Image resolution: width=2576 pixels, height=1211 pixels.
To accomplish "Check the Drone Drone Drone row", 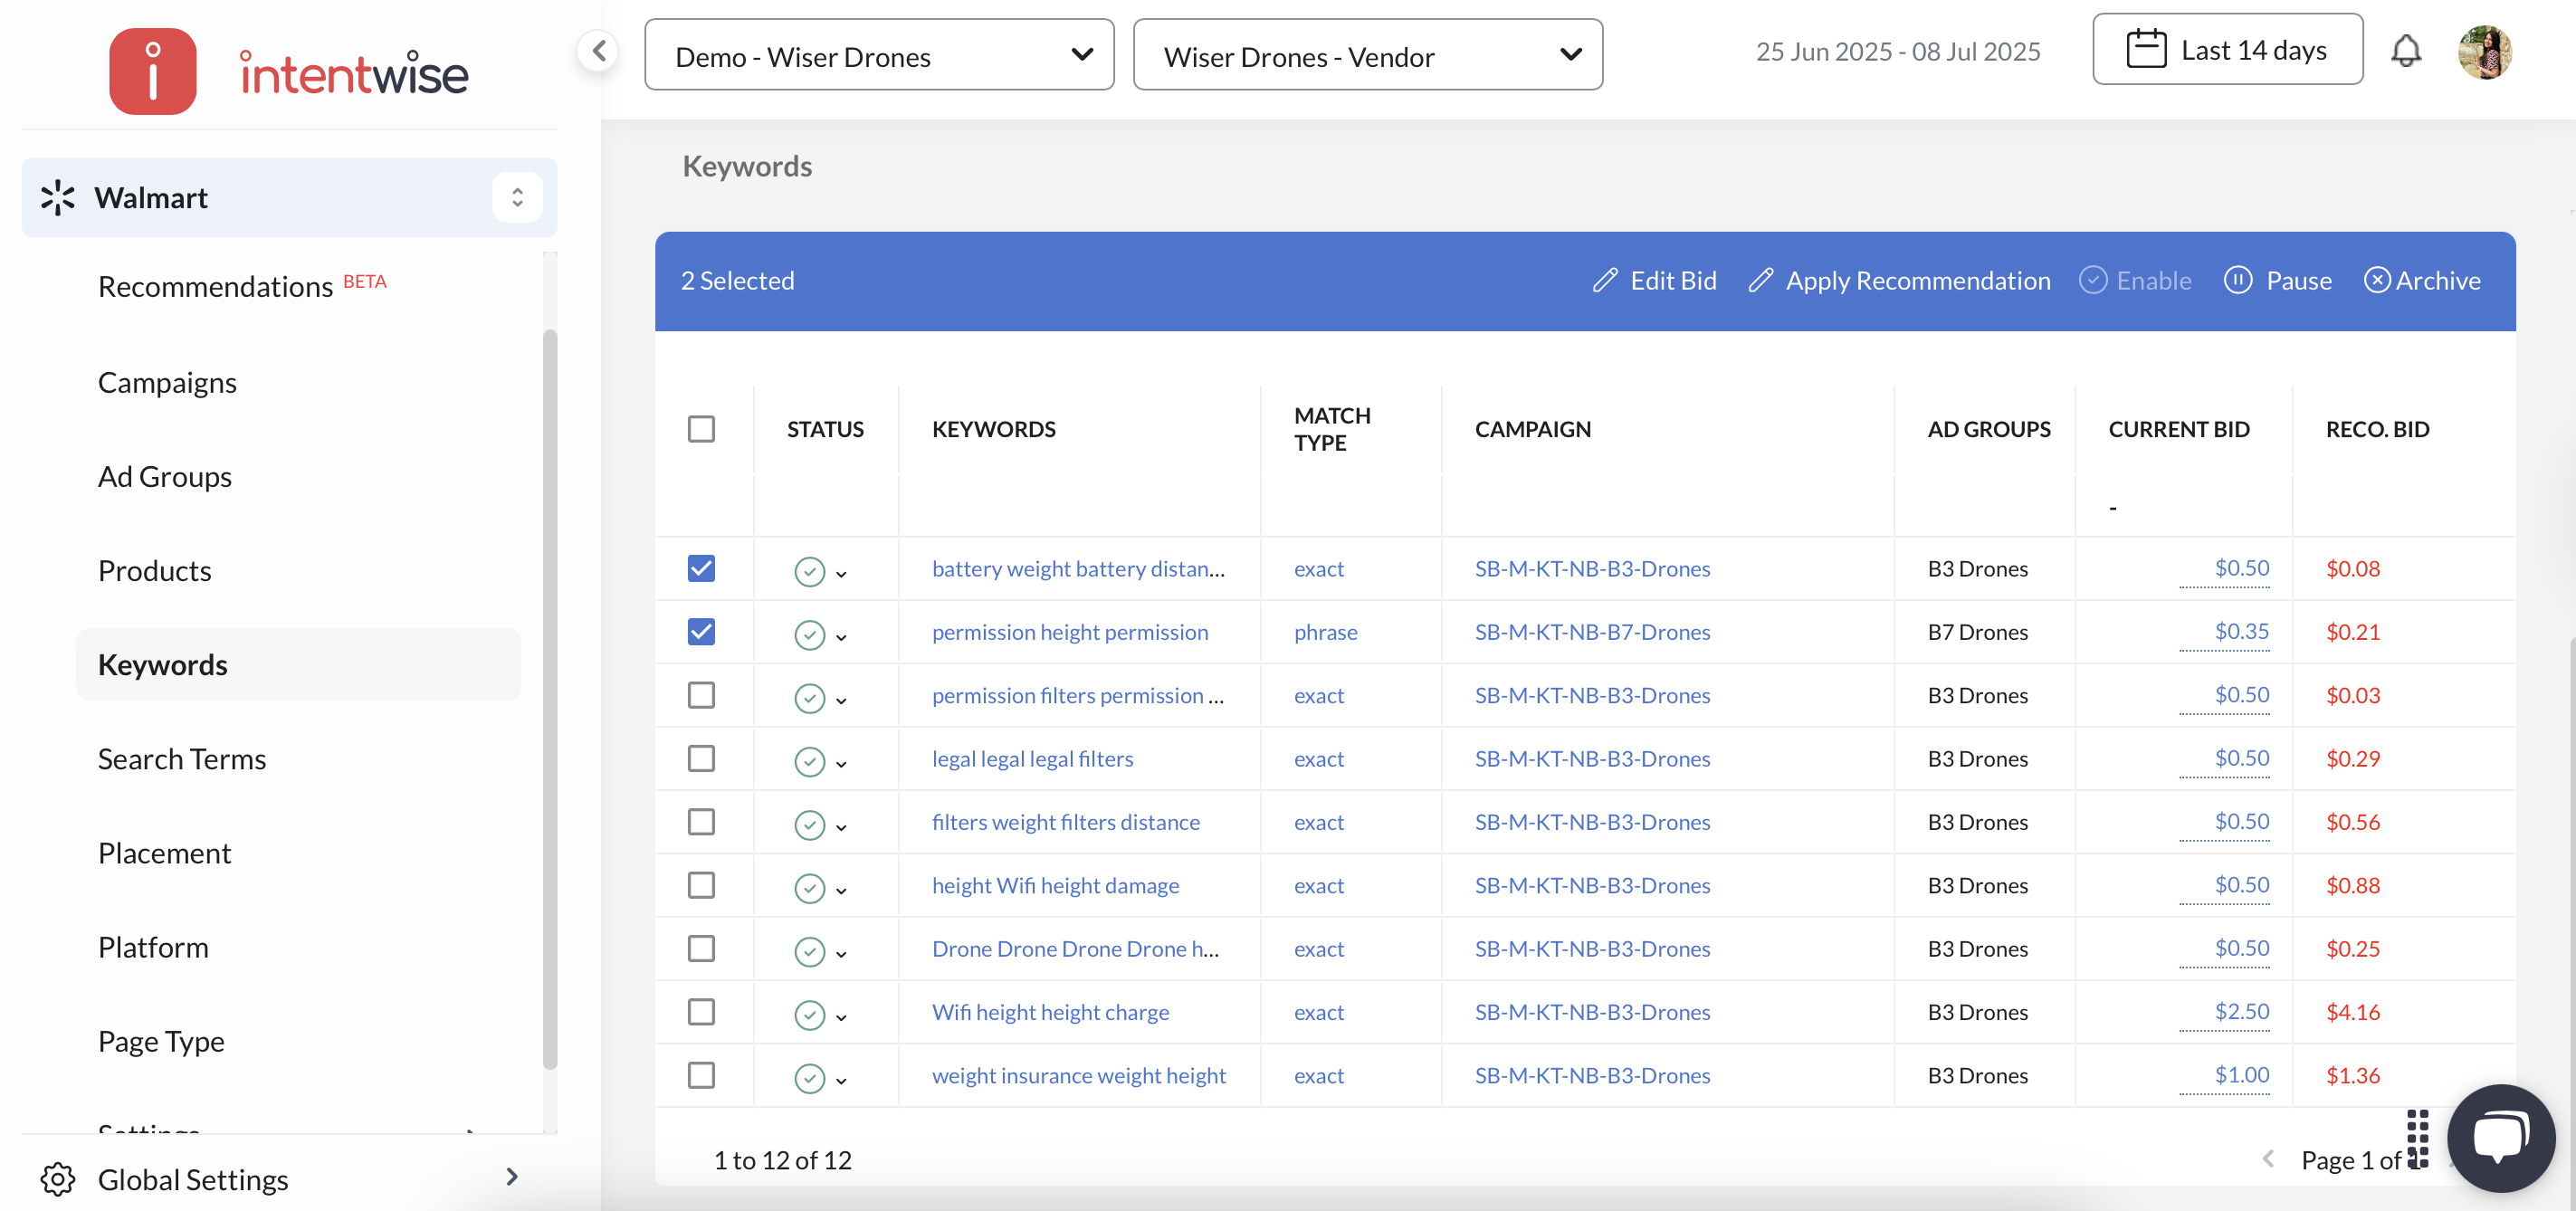I will 701,948.
